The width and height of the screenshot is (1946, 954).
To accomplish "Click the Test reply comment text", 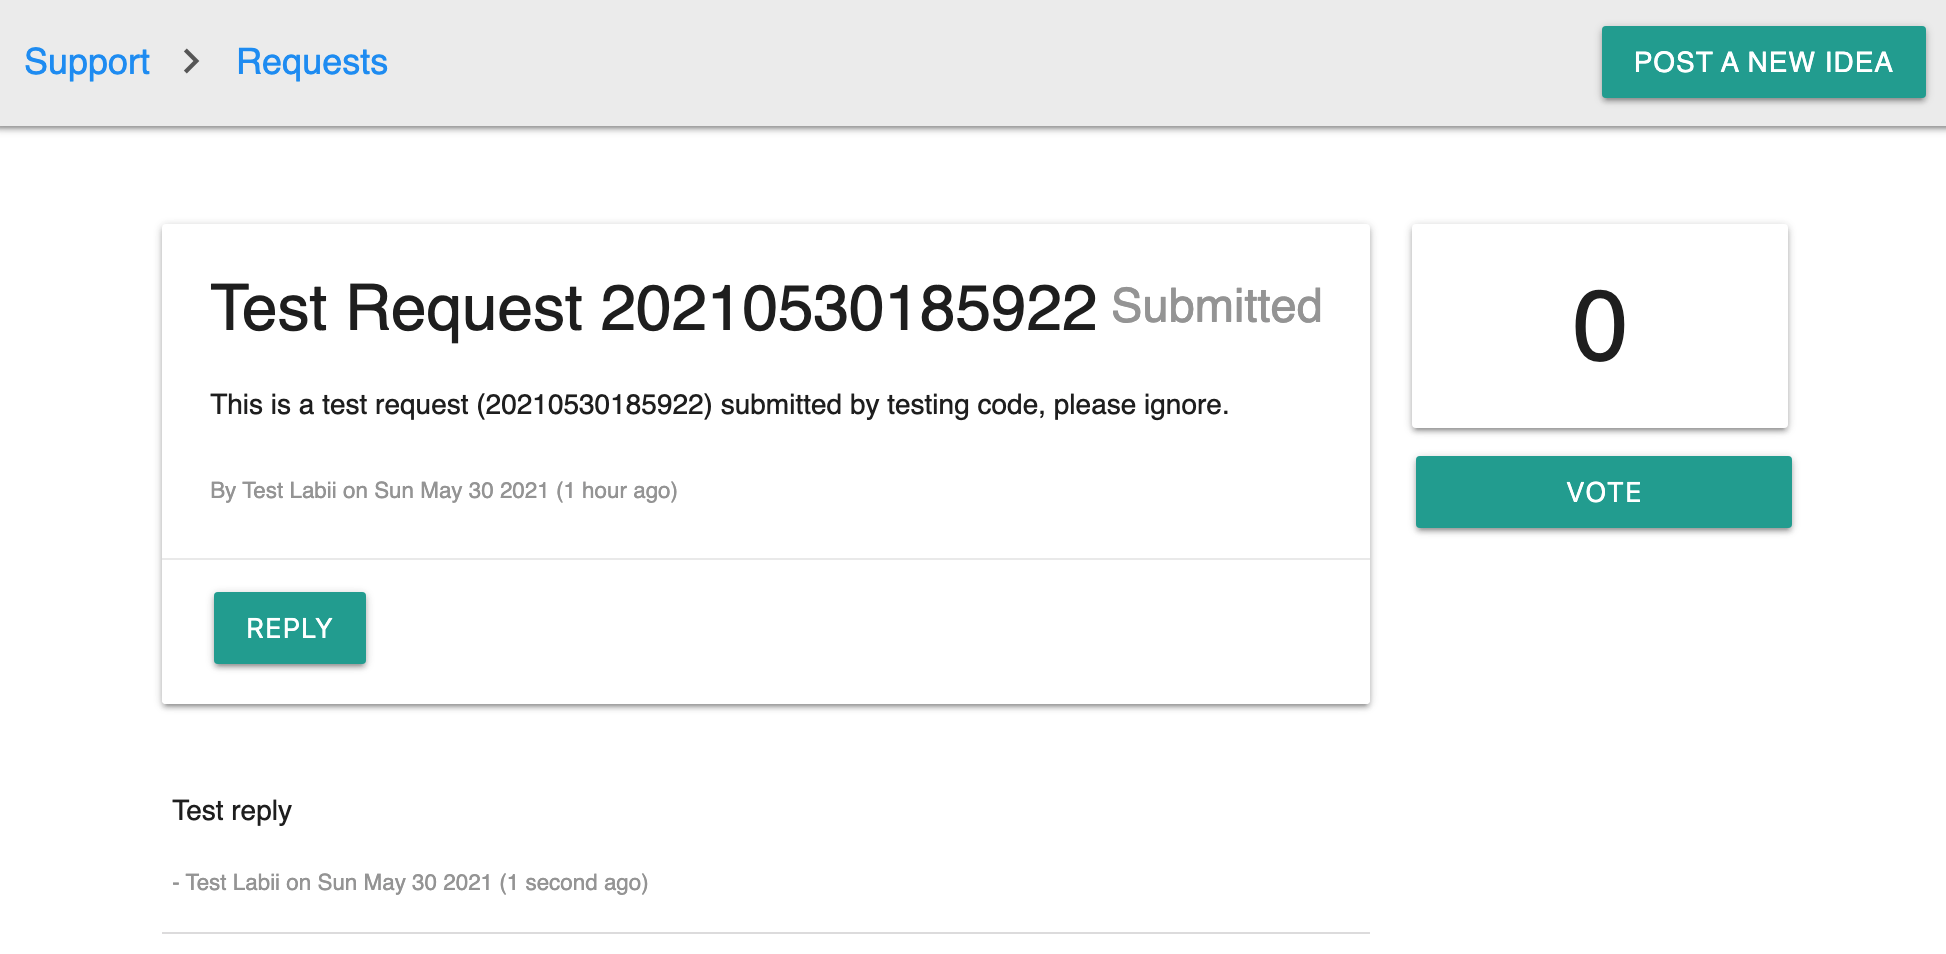I will pyautogui.click(x=232, y=810).
